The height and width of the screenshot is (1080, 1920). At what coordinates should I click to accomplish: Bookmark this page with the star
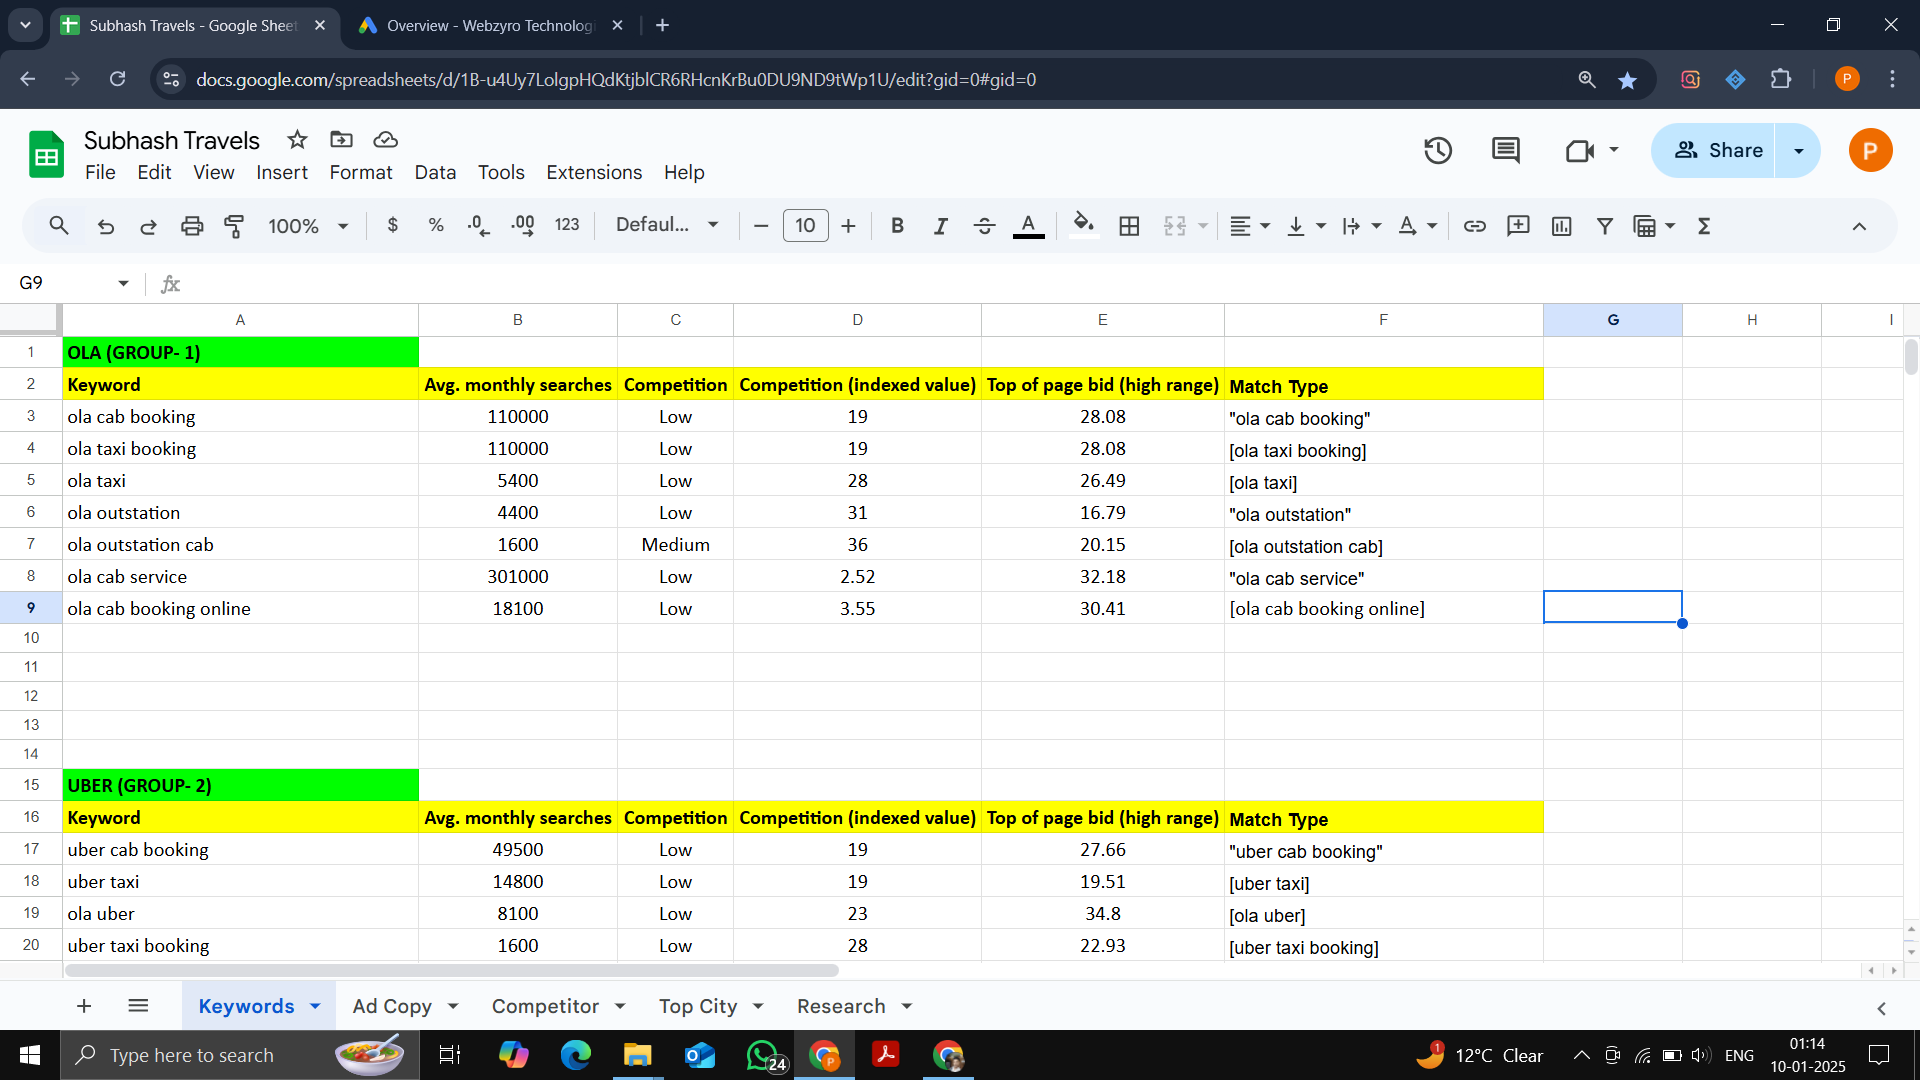coord(1627,80)
